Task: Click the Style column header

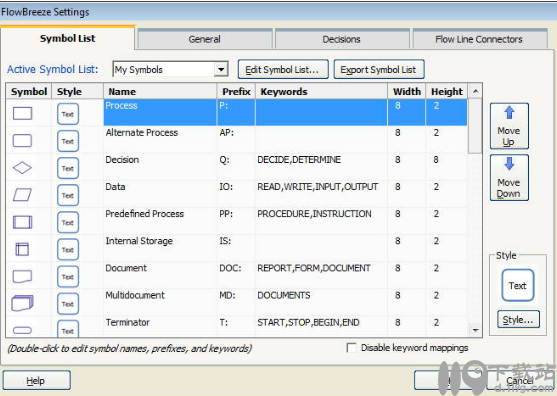Action: (x=77, y=91)
